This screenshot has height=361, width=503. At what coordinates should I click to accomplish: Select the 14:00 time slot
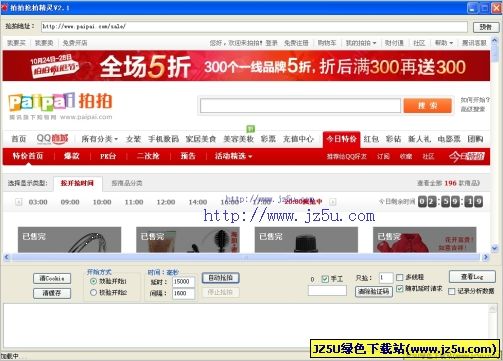[x=198, y=202]
